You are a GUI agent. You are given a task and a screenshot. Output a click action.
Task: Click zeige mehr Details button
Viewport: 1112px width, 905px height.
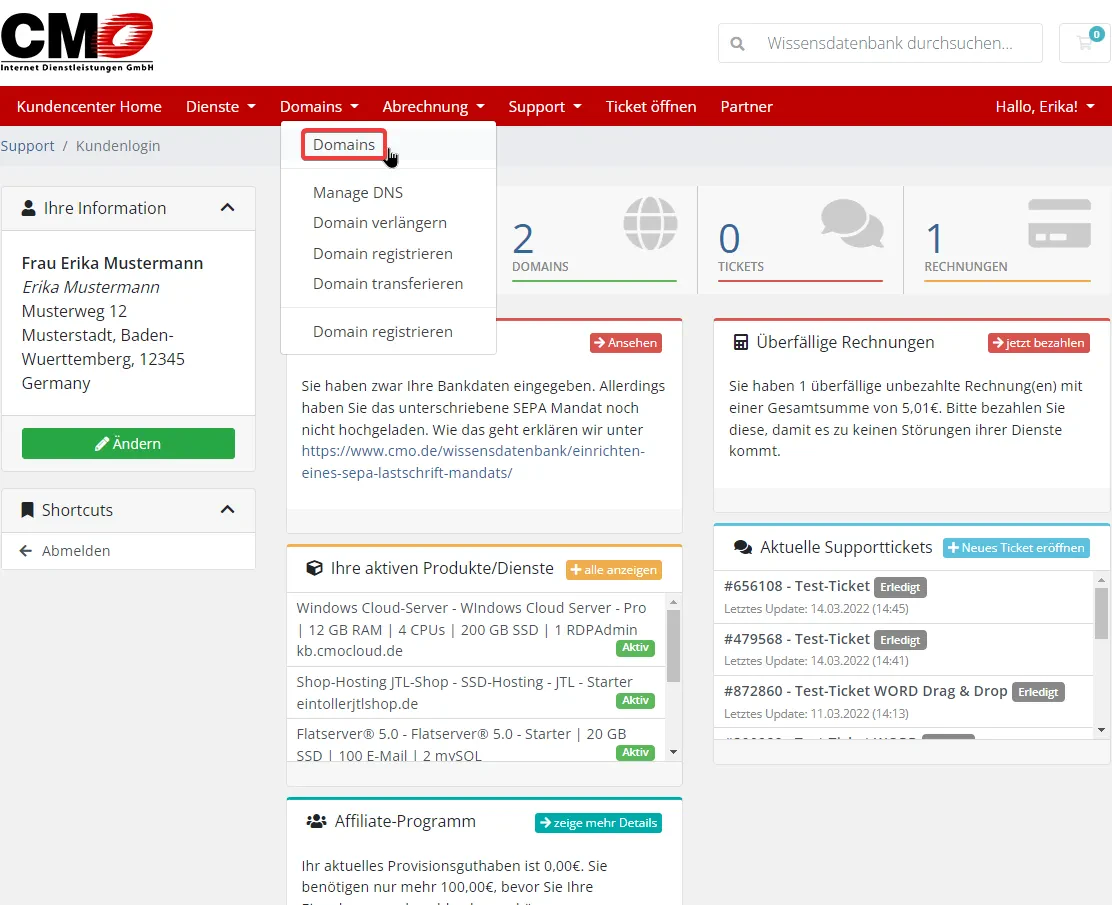598,823
